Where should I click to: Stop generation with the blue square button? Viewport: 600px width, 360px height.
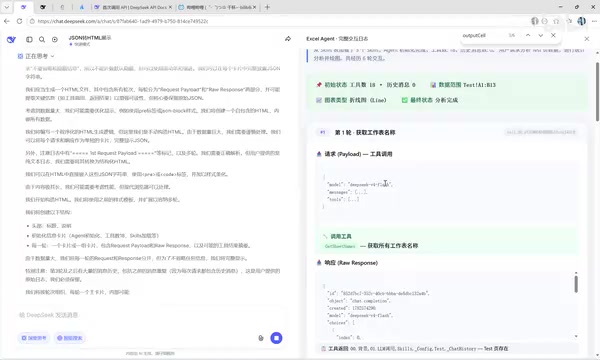tap(276, 338)
